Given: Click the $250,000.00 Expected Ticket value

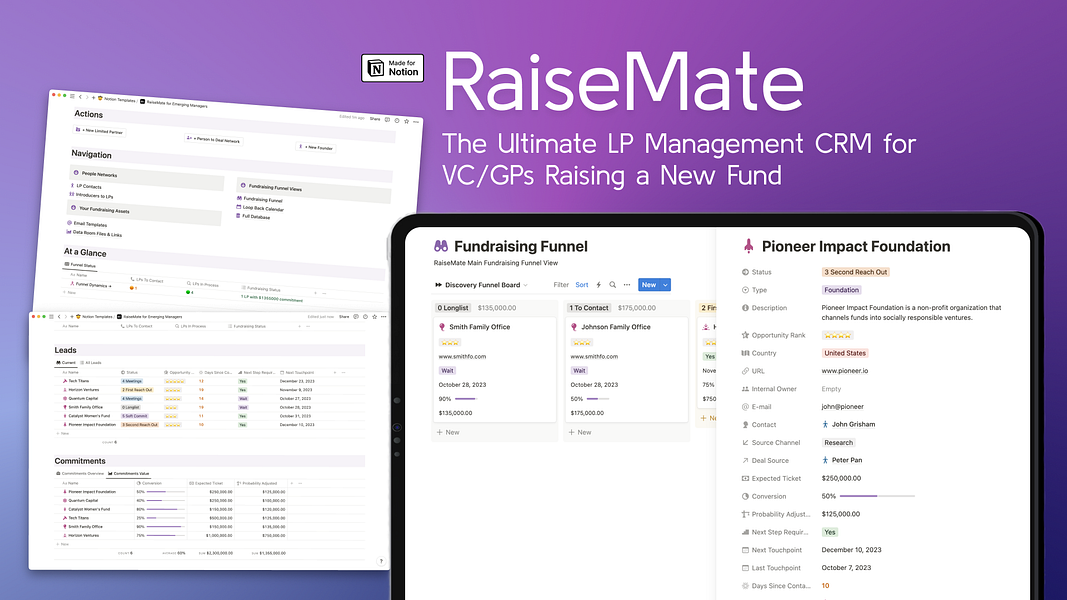Looking at the screenshot, I should [x=841, y=479].
